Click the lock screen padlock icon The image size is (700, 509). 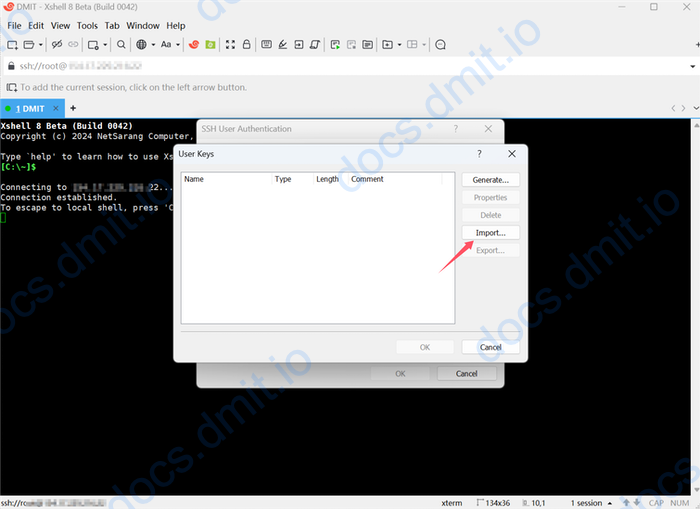click(246, 45)
